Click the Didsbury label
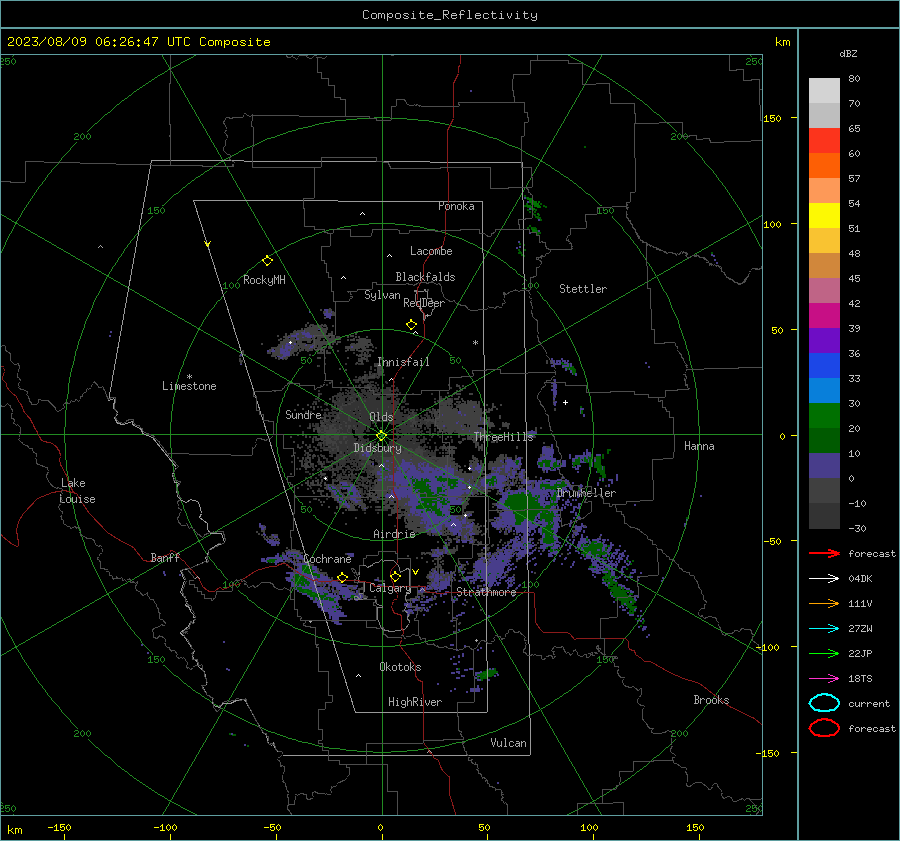 tap(377, 448)
